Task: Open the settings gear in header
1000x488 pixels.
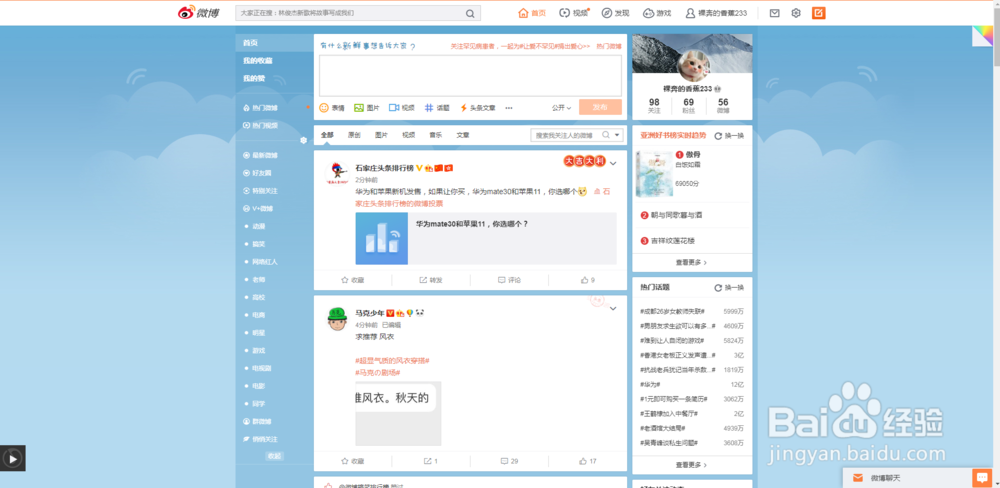Action: pos(796,13)
